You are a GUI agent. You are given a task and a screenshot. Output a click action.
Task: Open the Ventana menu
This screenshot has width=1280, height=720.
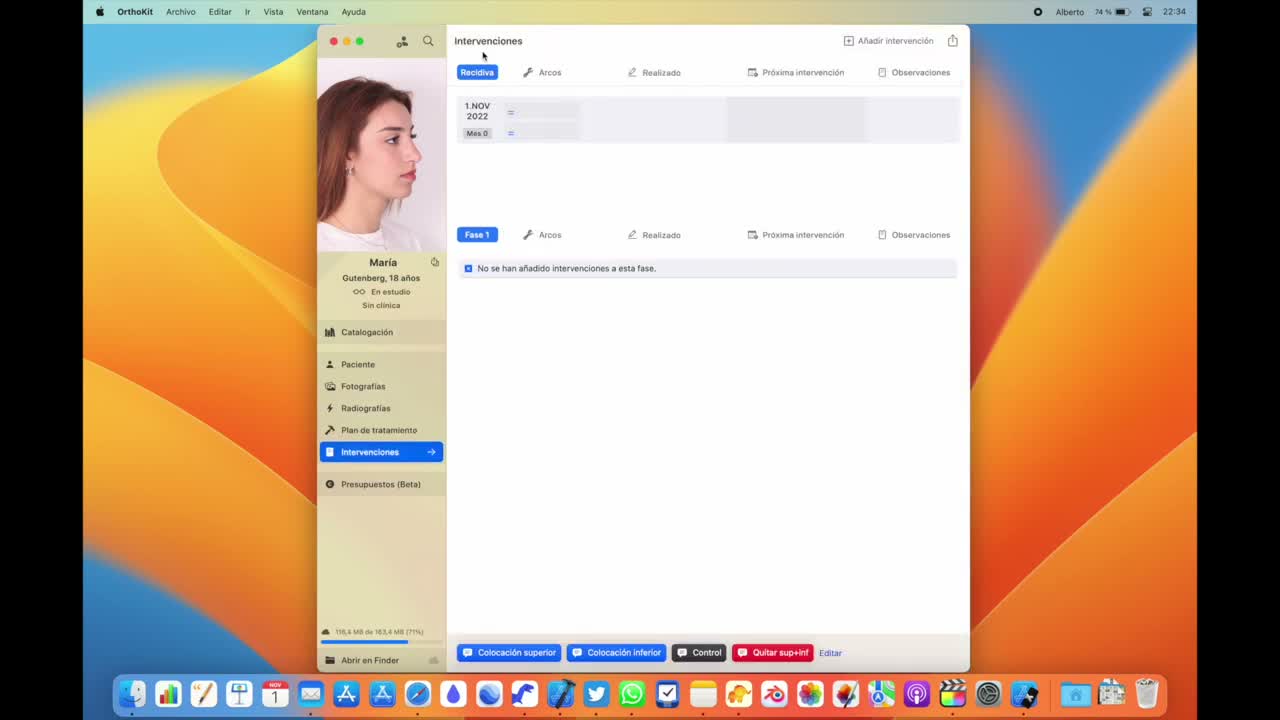pyautogui.click(x=312, y=12)
